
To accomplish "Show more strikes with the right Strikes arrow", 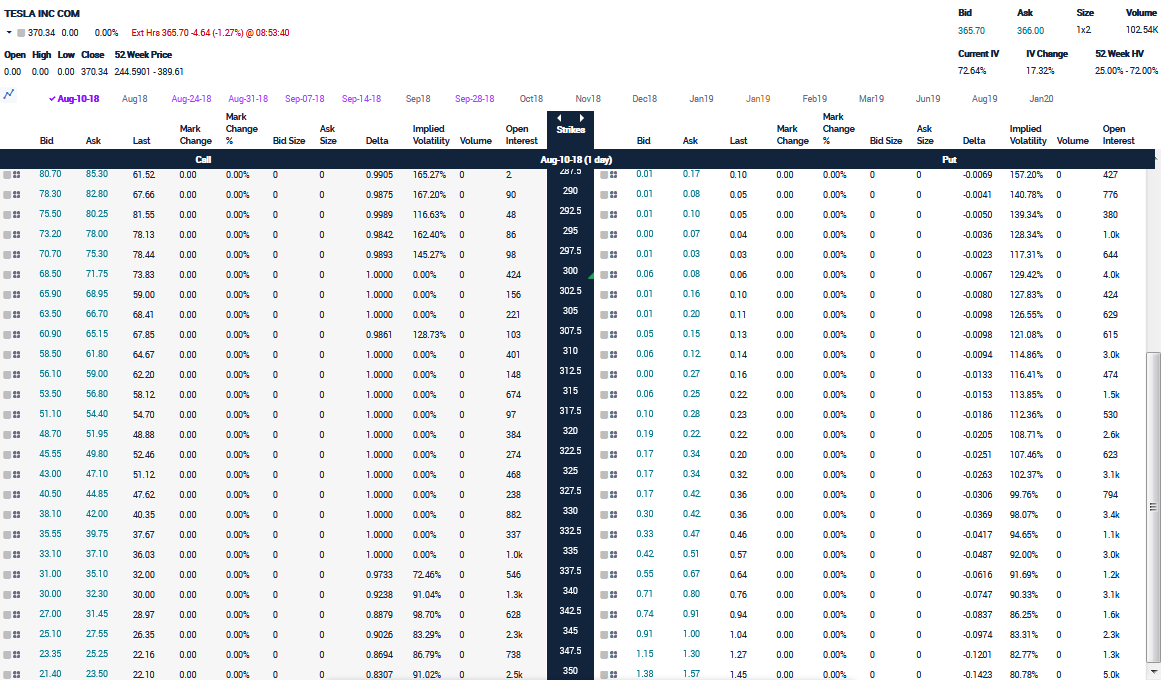I will pyautogui.click(x=582, y=118).
